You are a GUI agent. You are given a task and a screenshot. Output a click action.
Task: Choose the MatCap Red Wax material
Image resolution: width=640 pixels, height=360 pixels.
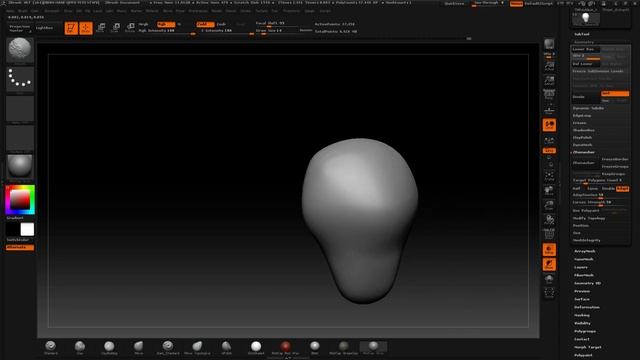[285, 348]
